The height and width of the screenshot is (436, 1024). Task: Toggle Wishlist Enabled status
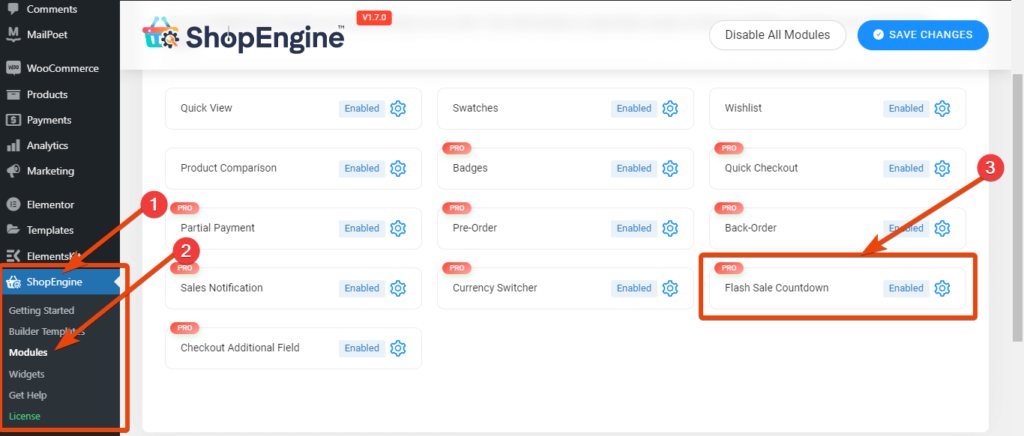click(x=906, y=108)
